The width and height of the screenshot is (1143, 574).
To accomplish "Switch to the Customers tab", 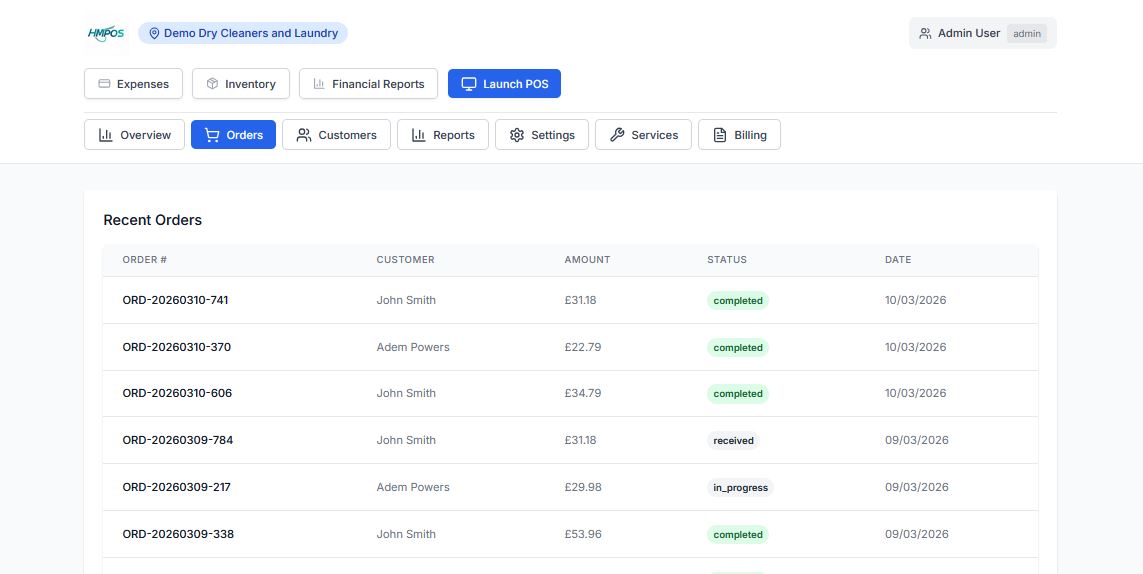I will click(337, 135).
